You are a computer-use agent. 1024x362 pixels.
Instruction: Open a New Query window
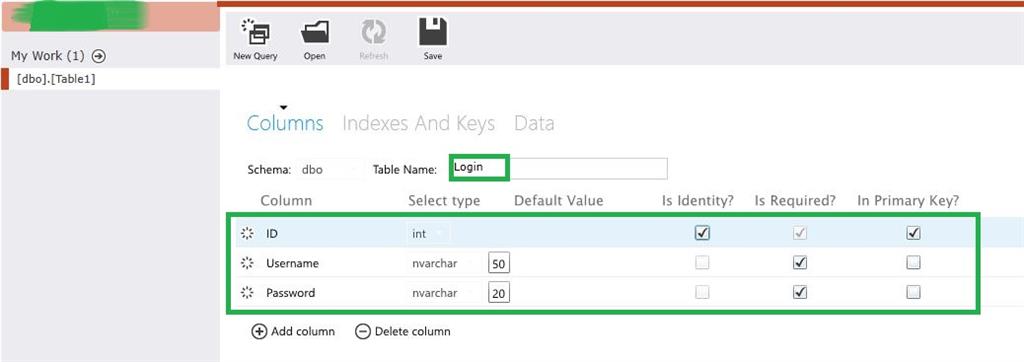255,32
